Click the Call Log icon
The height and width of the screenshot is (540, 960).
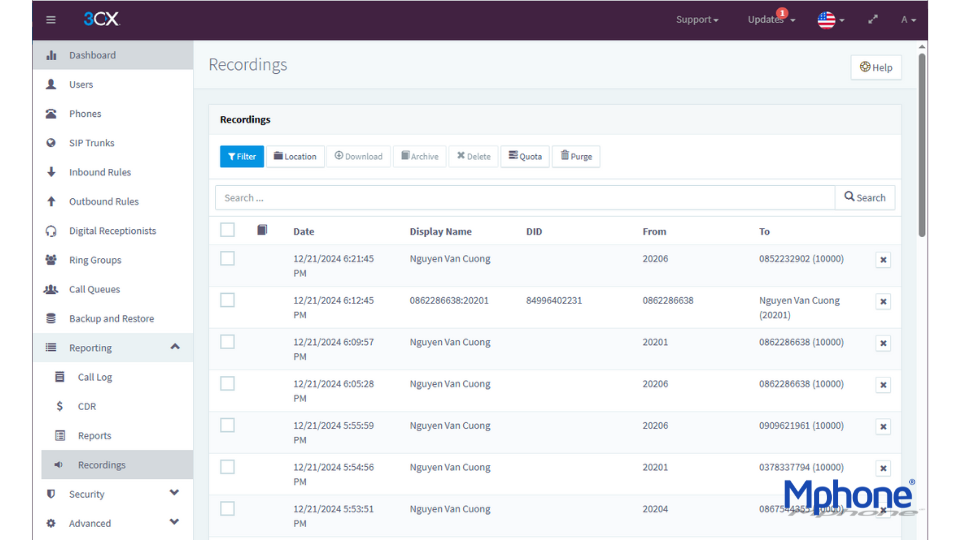pyautogui.click(x=60, y=377)
